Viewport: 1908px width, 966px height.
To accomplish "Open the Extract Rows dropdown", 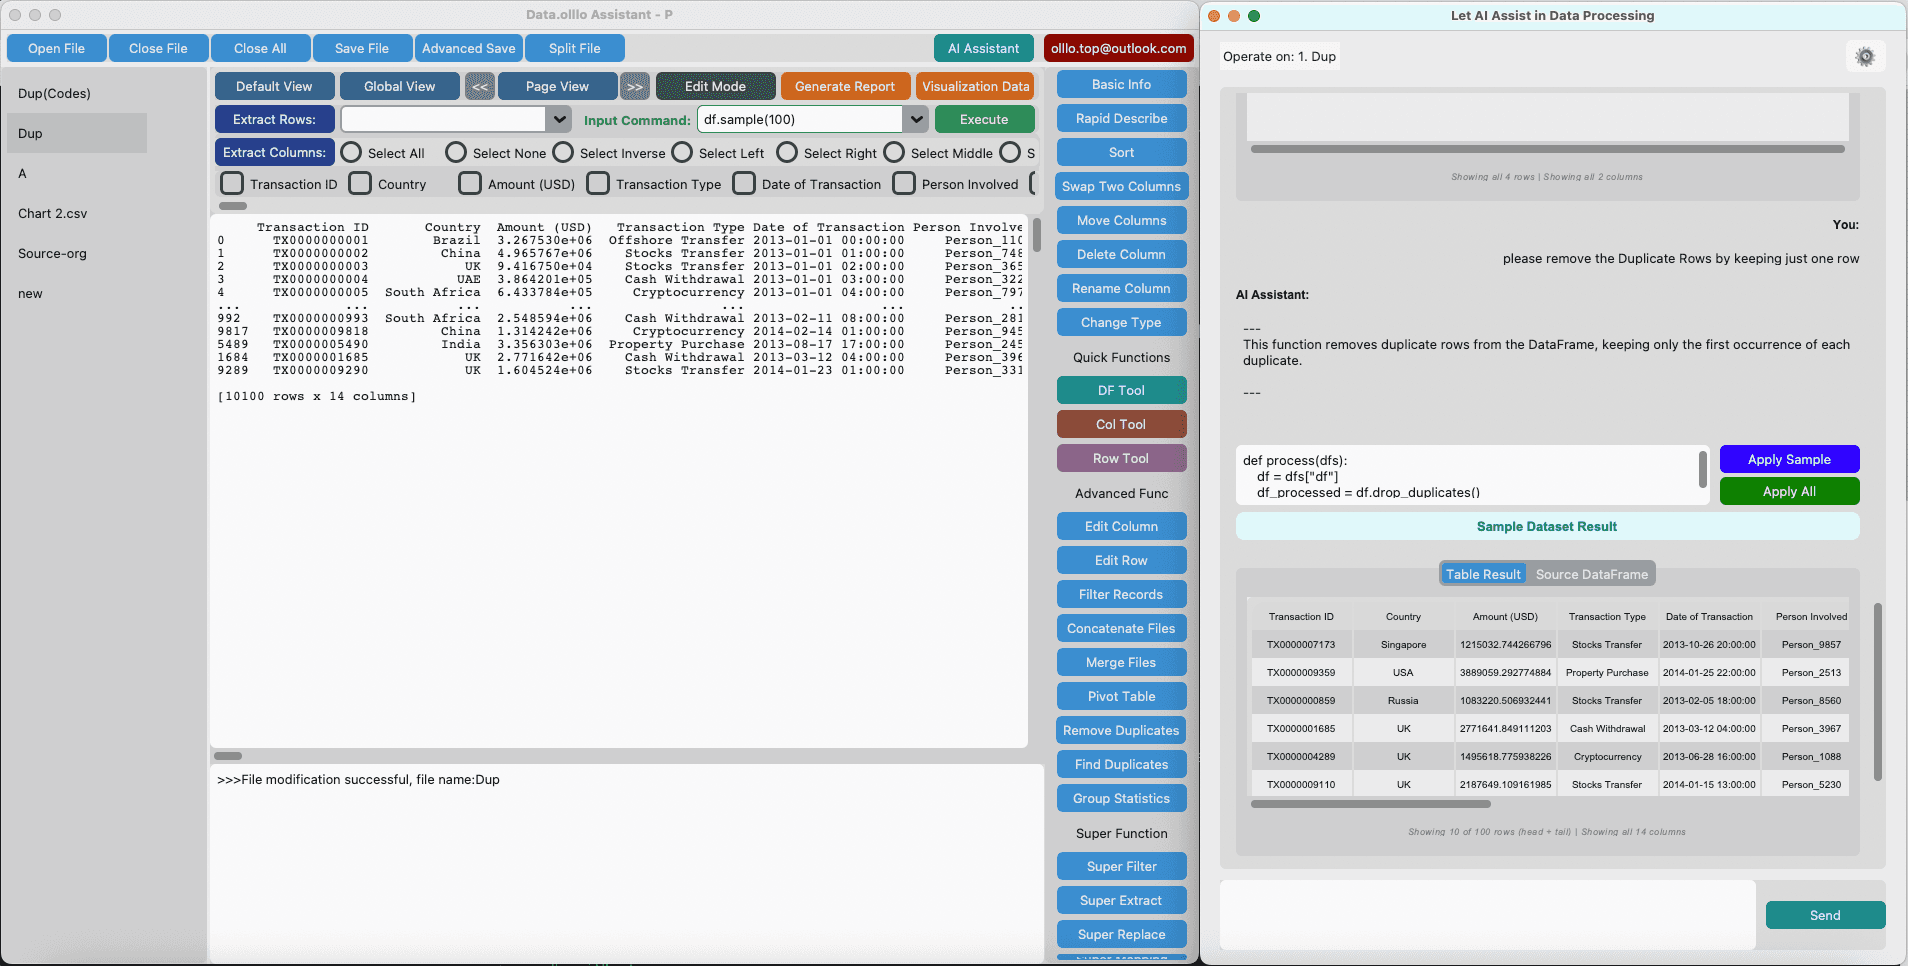I will coord(559,119).
